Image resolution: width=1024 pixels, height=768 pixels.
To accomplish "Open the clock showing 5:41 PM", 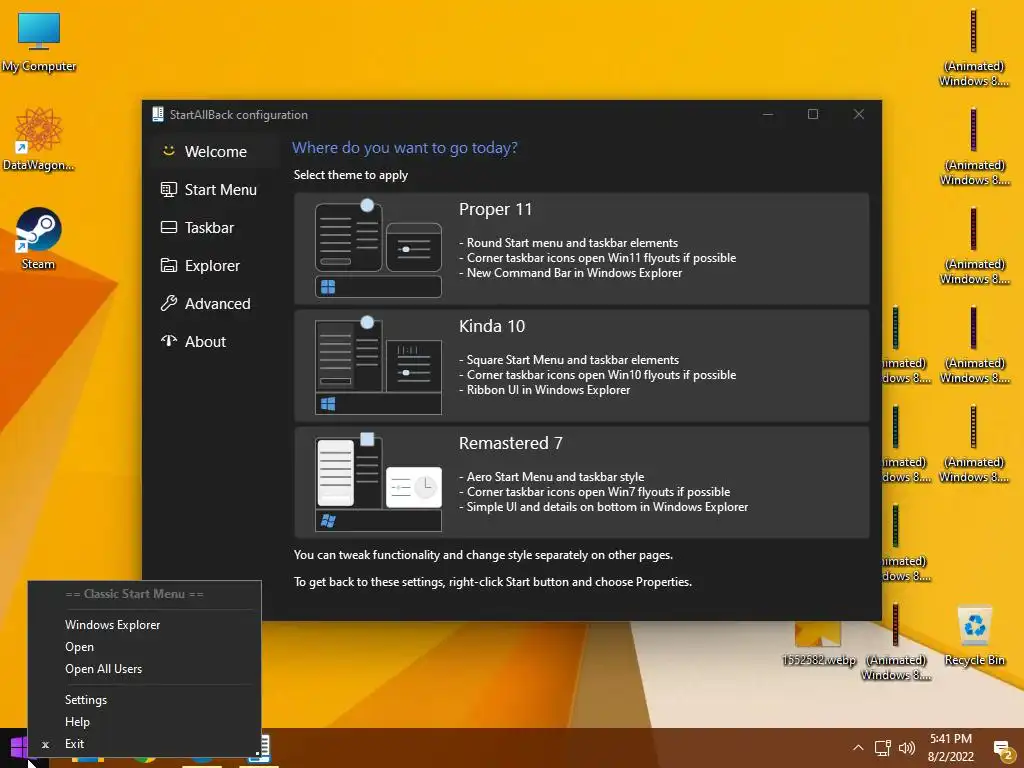I will [951, 748].
